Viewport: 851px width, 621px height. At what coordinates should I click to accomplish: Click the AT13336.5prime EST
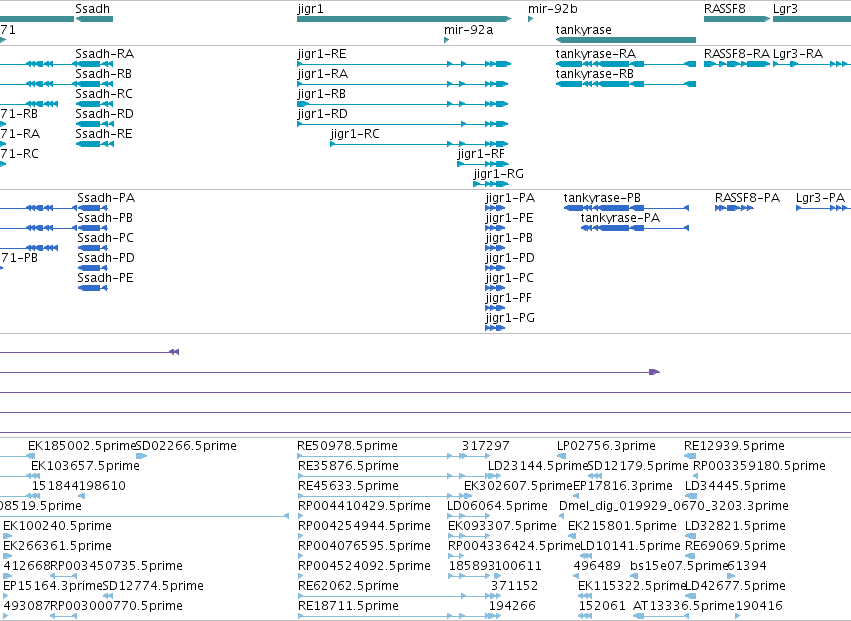point(662,616)
